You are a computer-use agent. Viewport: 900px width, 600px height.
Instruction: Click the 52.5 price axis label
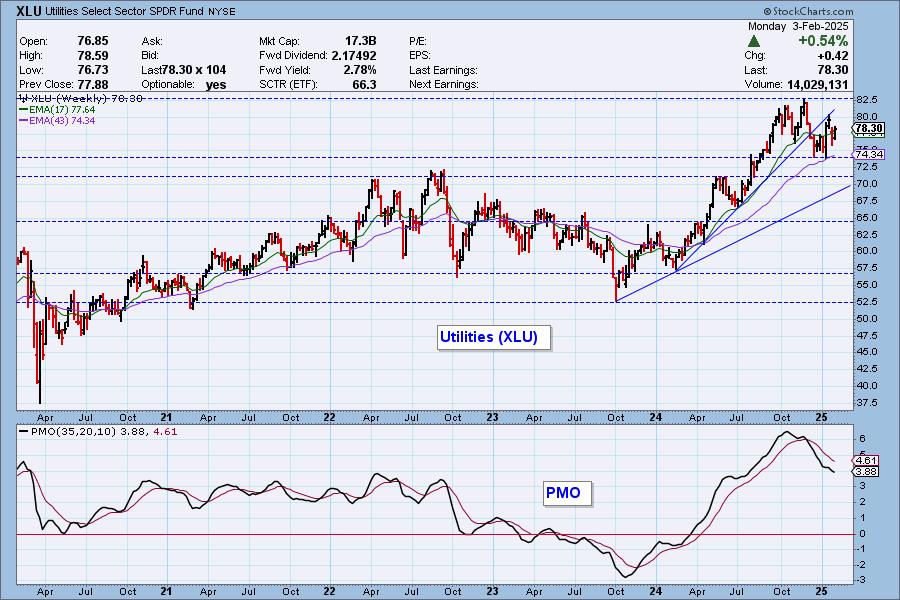tap(867, 301)
